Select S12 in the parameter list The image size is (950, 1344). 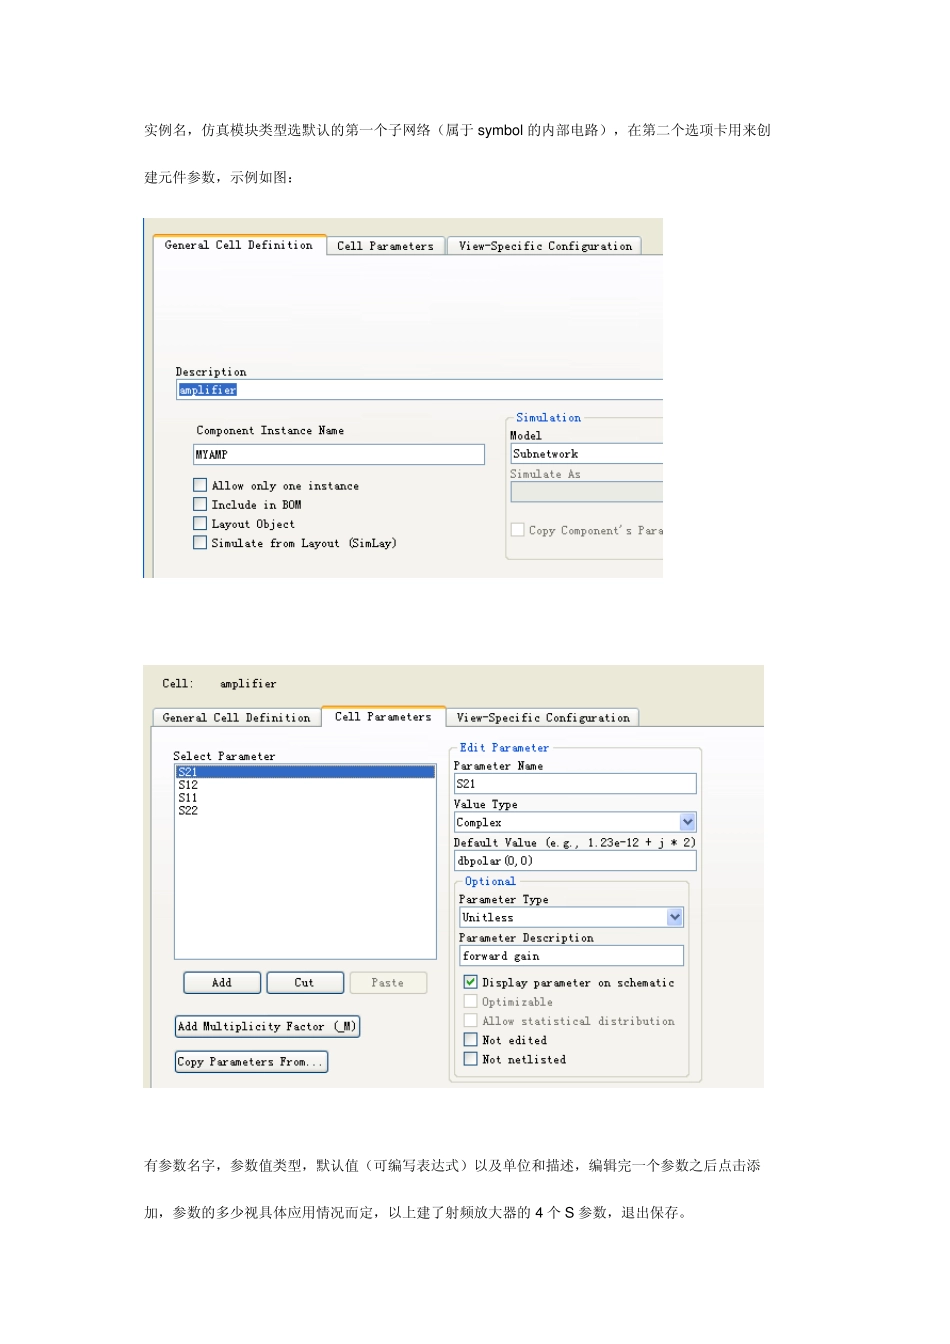pos(305,785)
